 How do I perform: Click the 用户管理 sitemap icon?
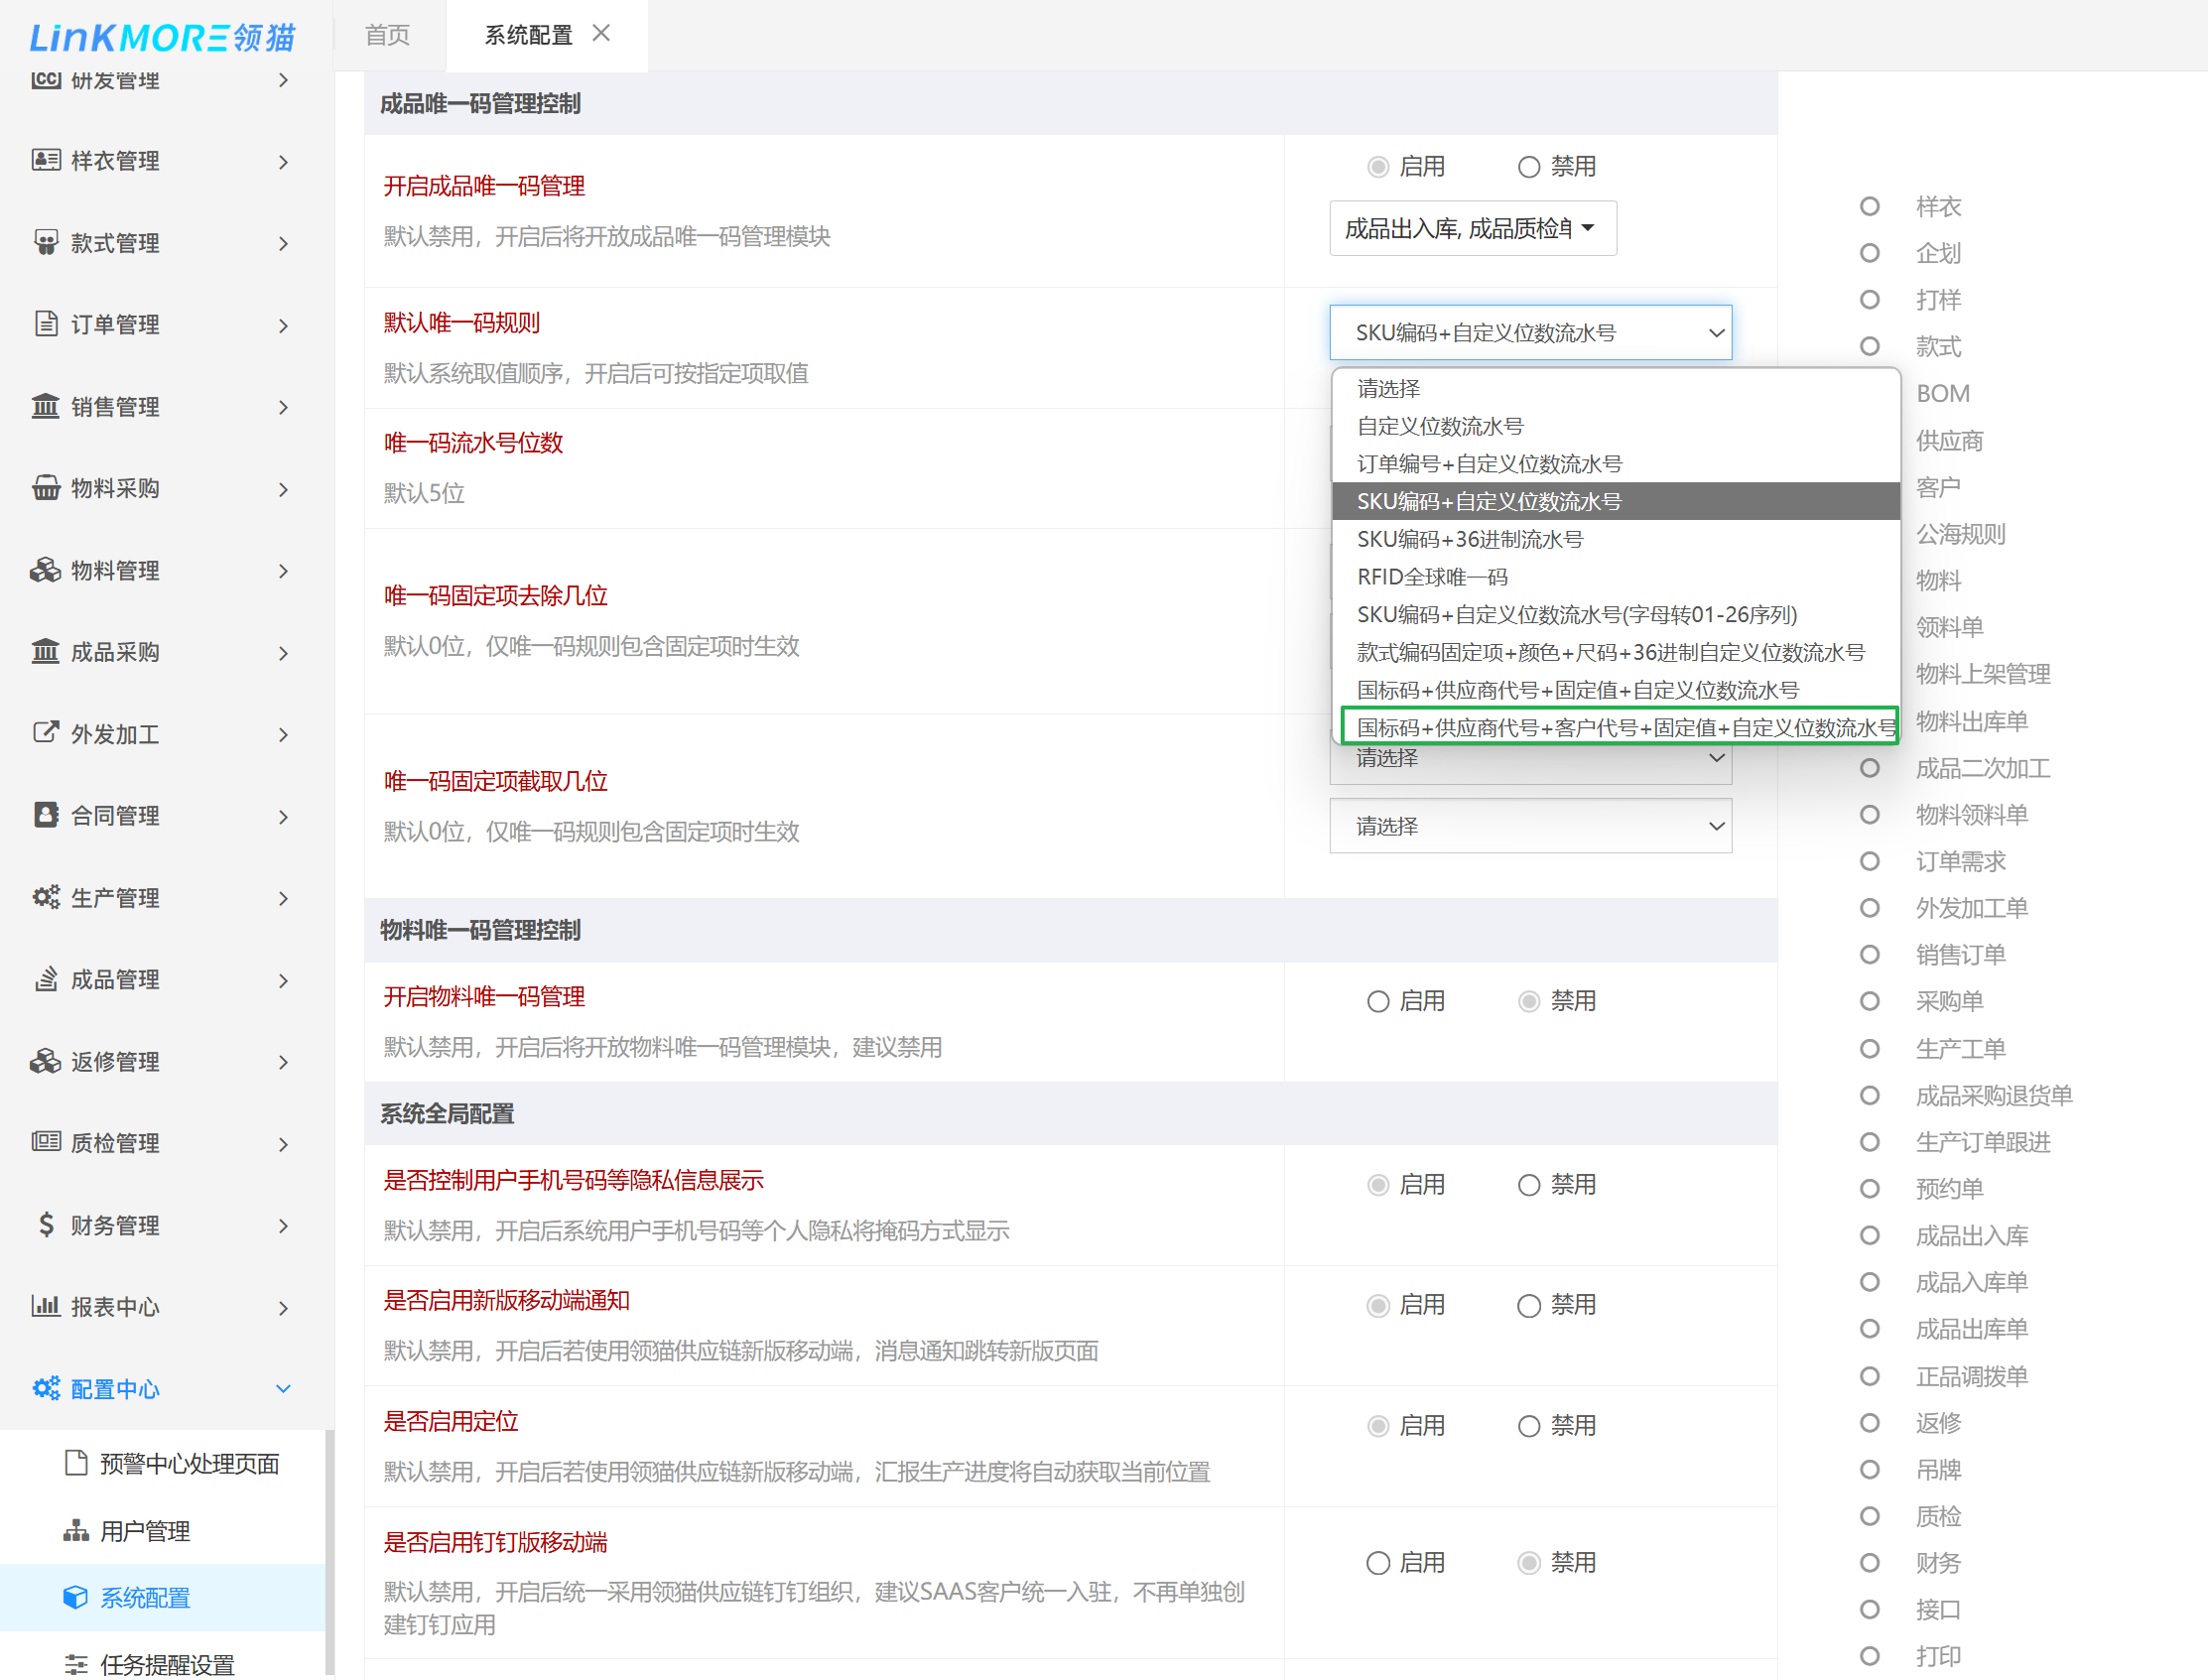click(x=76, y=1531)
